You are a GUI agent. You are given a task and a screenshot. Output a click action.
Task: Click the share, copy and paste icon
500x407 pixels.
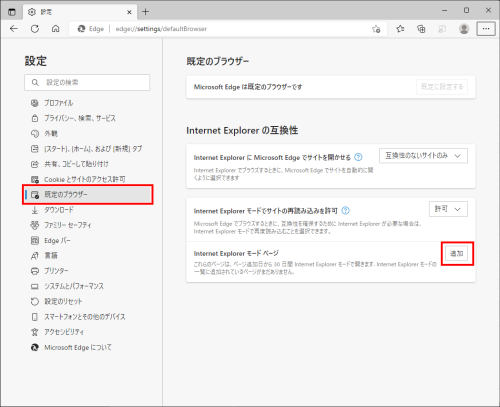(x=35, y=164)
